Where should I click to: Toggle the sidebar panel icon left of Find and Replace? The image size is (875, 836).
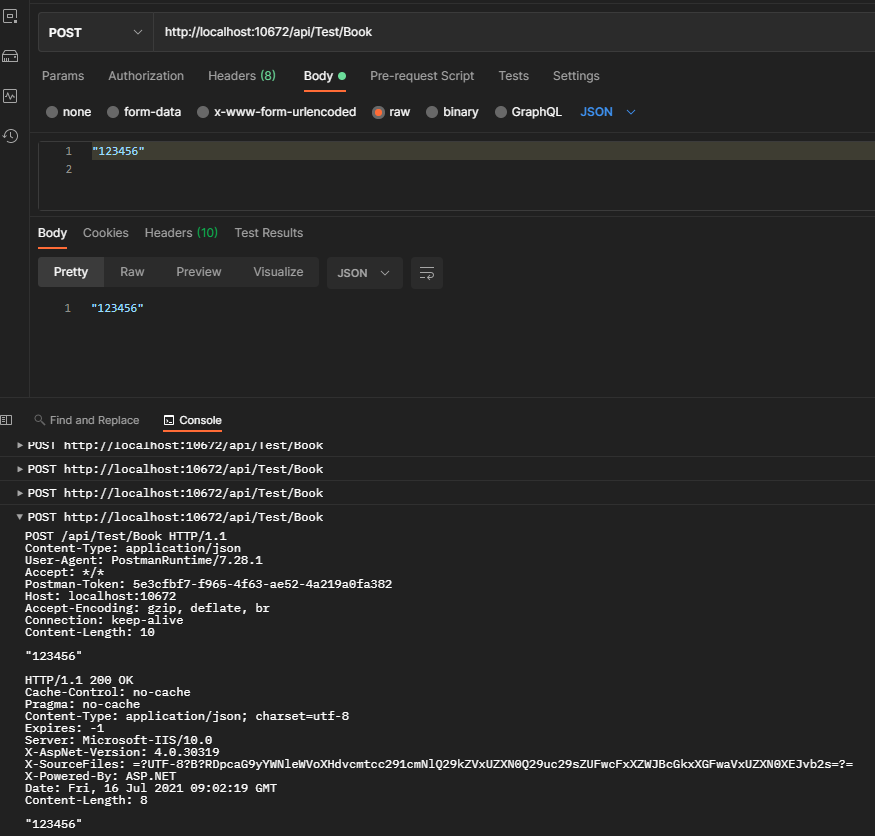click(6, 420)
